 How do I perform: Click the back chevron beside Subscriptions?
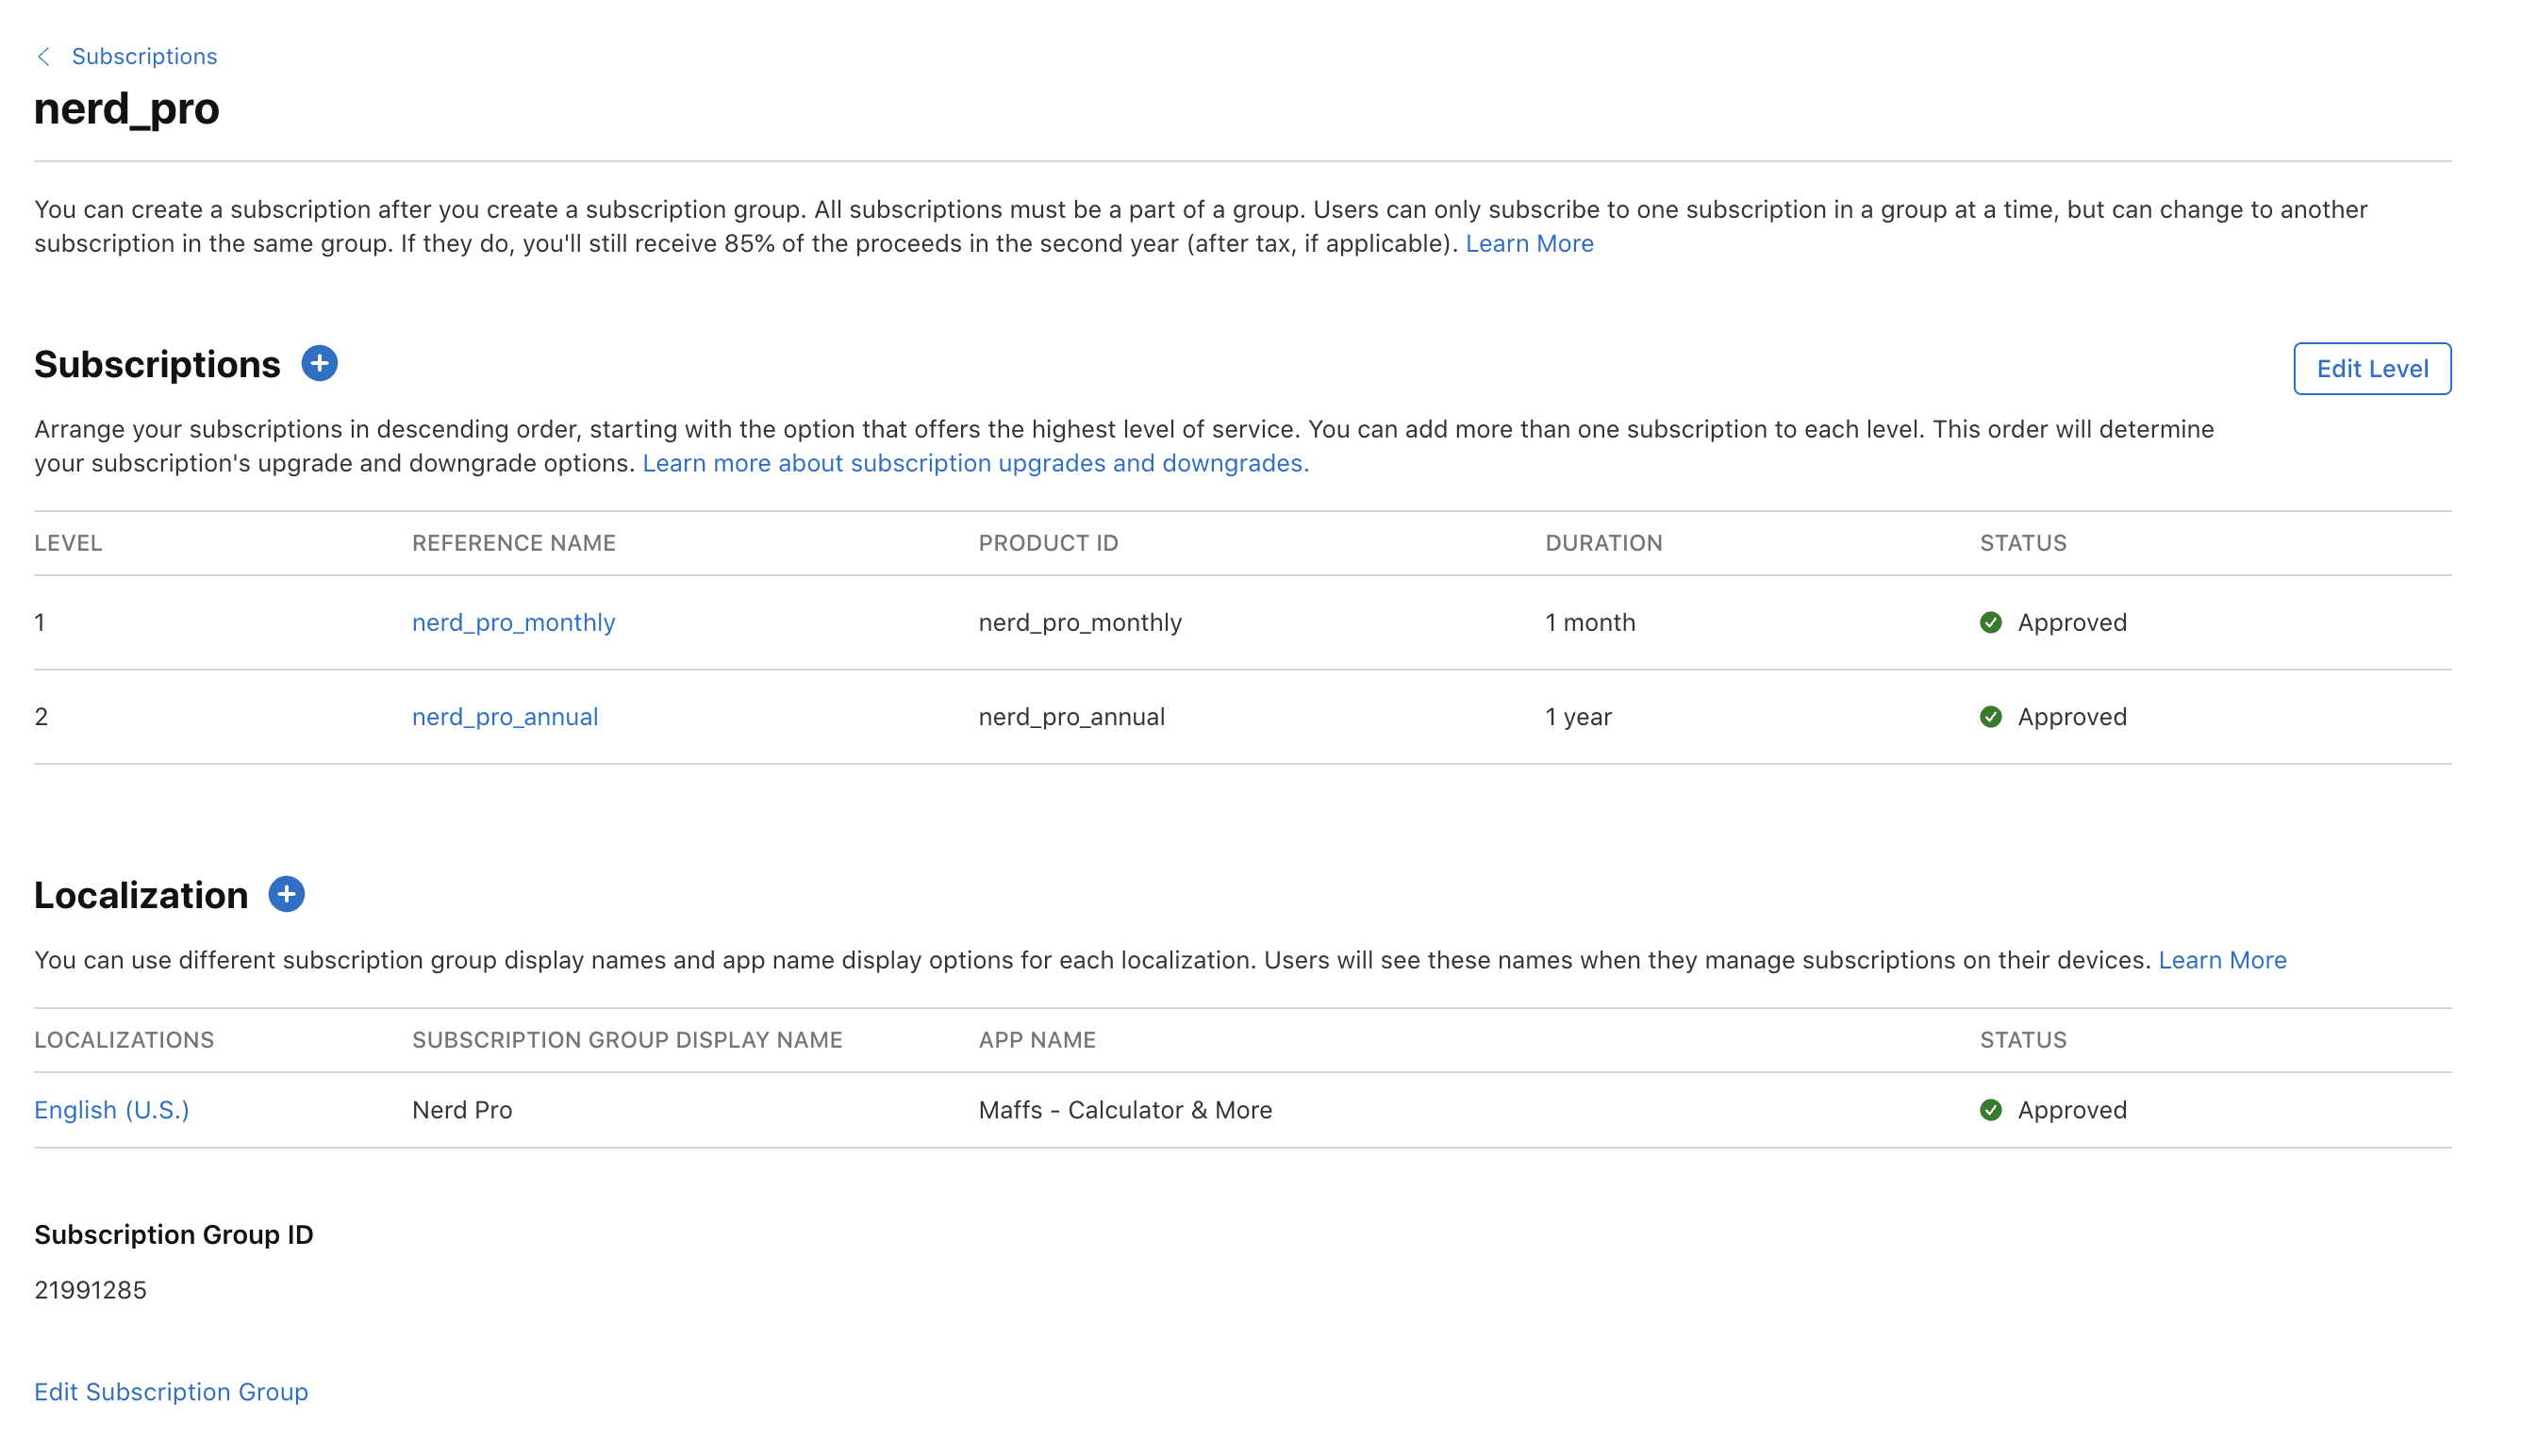coord(44,56)
